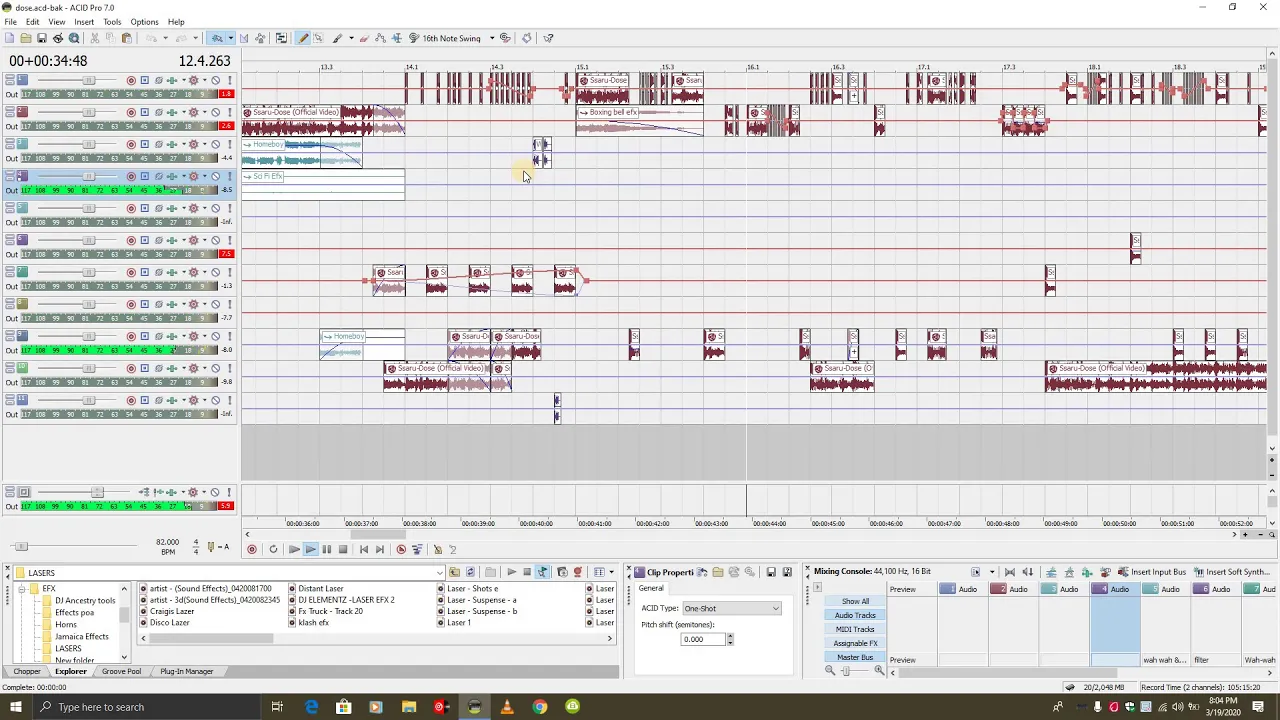Switch to the Plug-In Manager tab
This screenshot has height=720, width=1280.
coord(187,671)
